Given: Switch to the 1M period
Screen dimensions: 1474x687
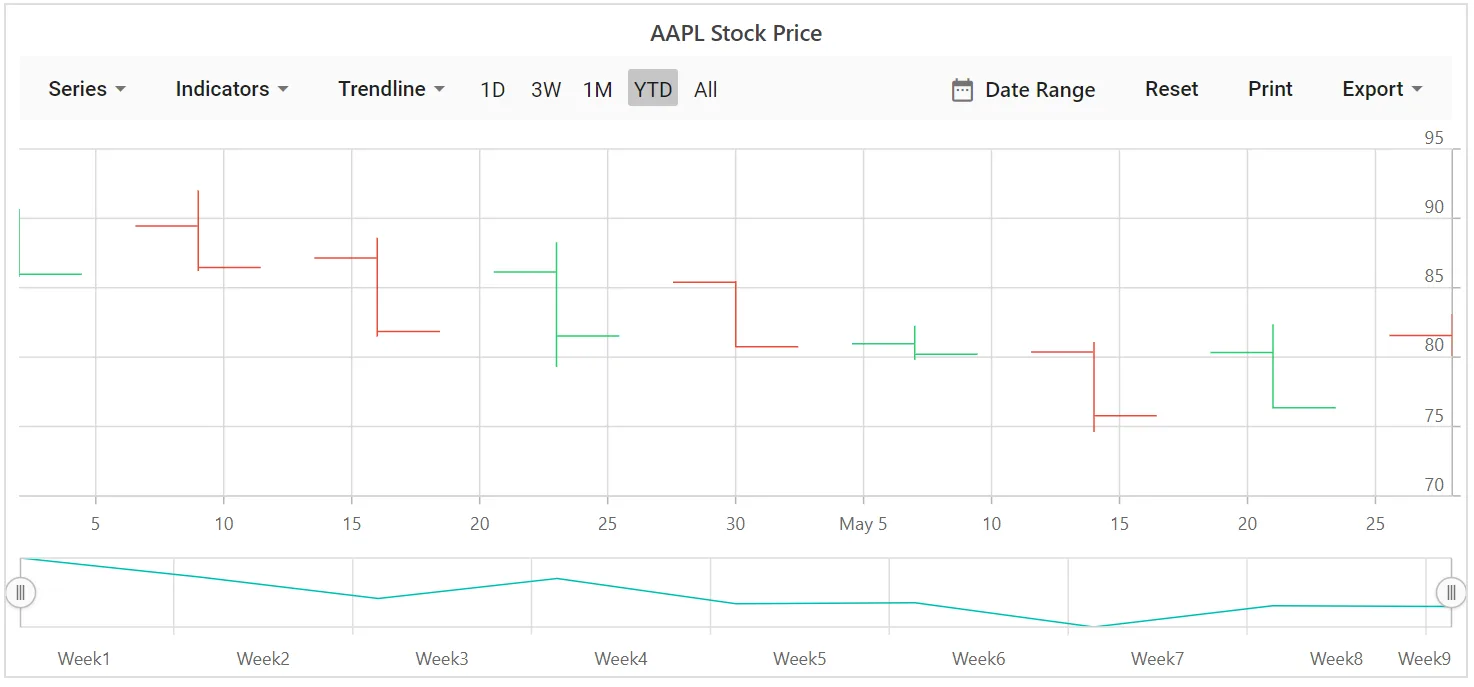Looking at the screenshot, I should point(598,89).
